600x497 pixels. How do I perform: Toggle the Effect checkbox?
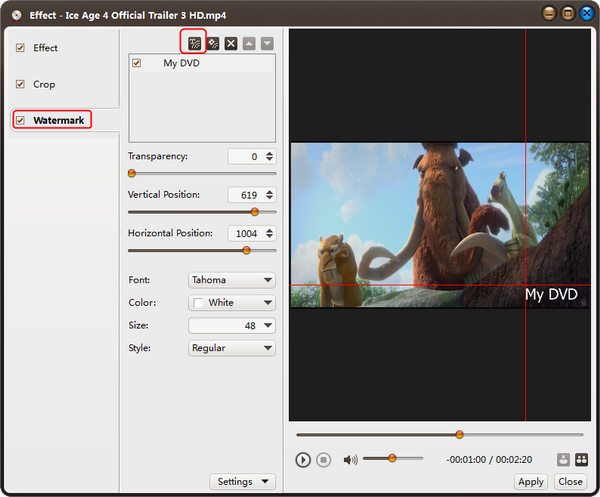[x=20, y=48]
